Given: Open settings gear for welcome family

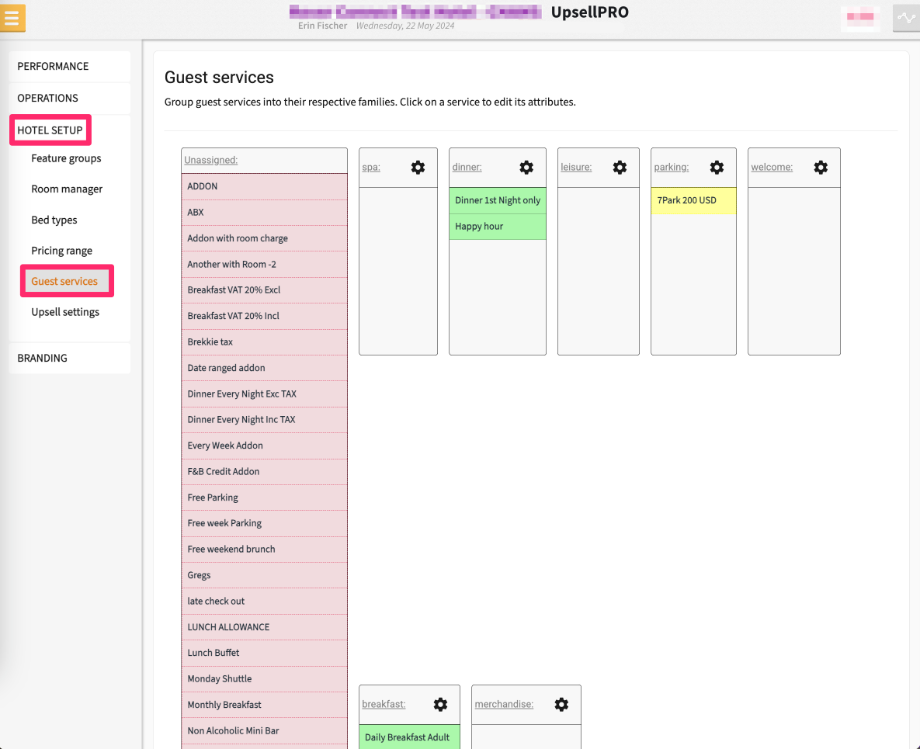Looking at the screenshot, I should click(820, 167).
